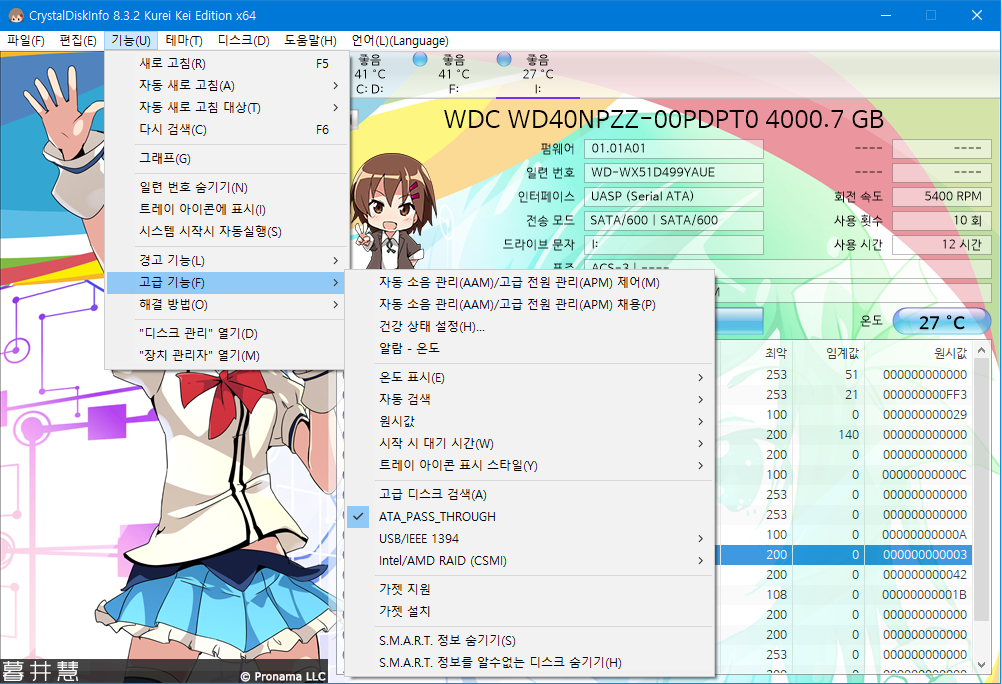Select highlighted row with raw value 000000000003

tap(844, 555)
